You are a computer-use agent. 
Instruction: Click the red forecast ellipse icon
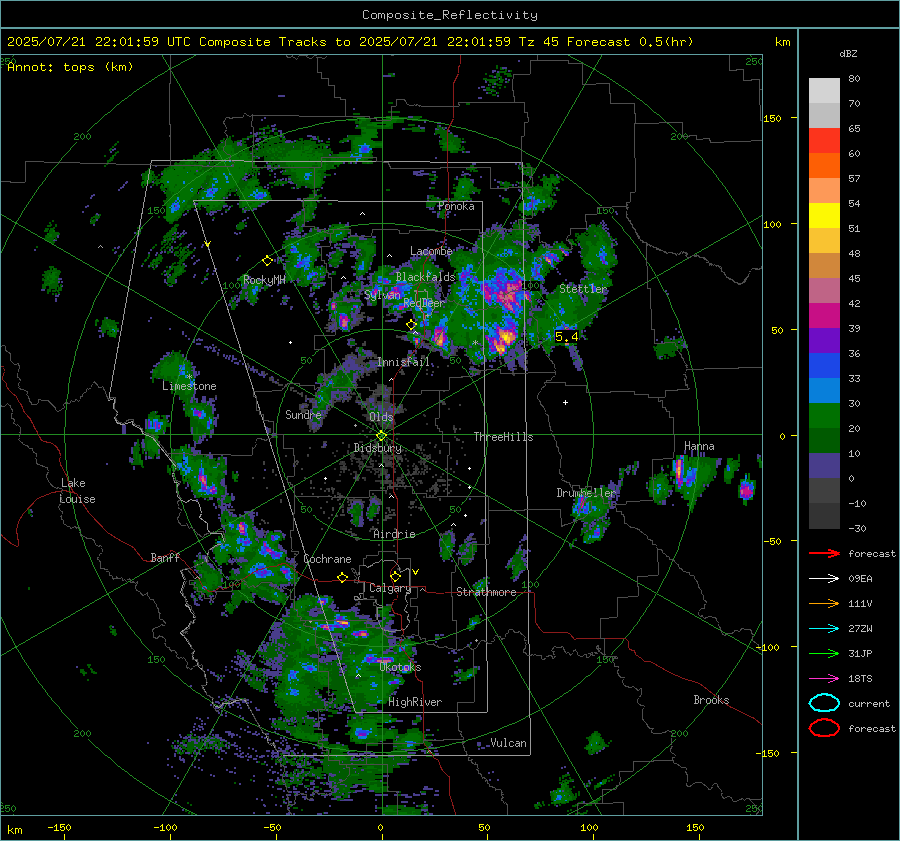(824, 728)
